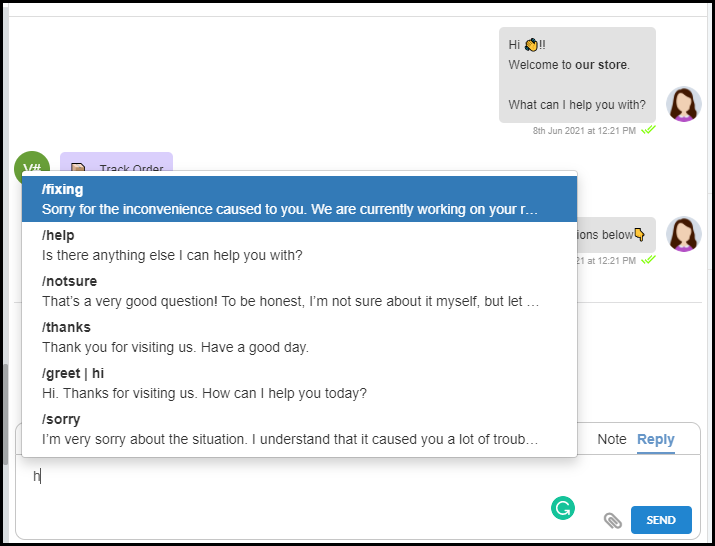The height and width of the screenshot is (546, 715).
Task: Click the paperclip attachment icon
Action: (612, 520)
